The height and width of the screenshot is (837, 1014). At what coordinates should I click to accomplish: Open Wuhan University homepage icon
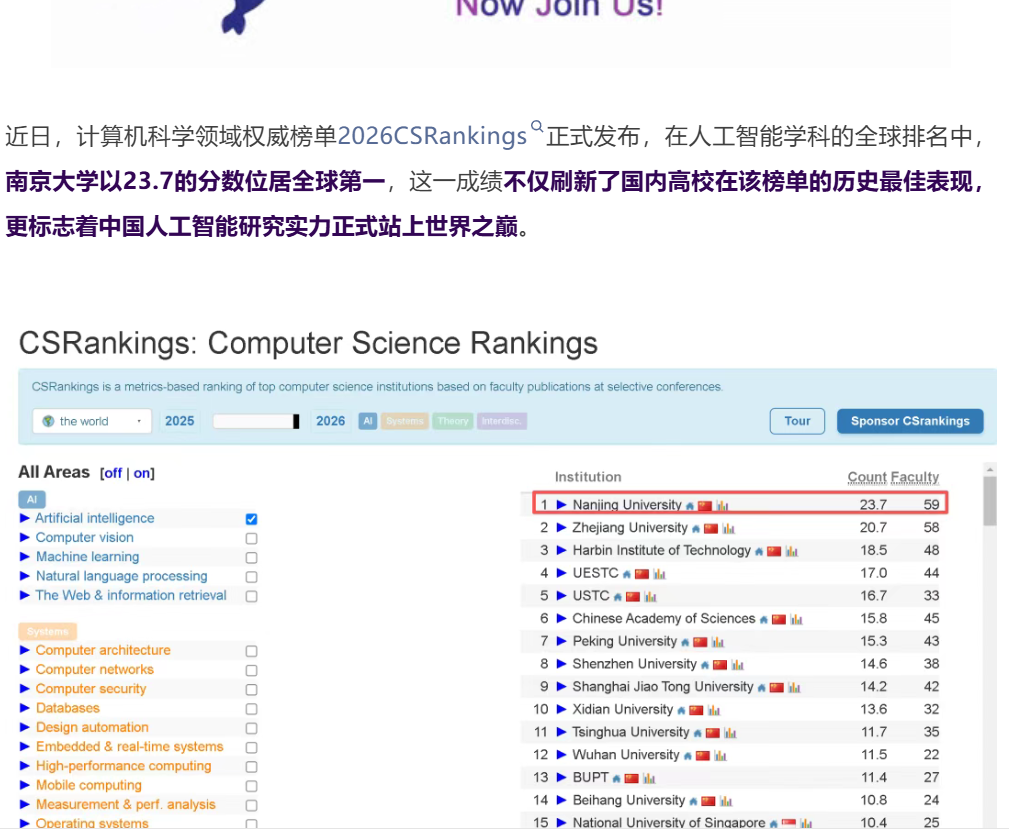click(x=687, y=755)
